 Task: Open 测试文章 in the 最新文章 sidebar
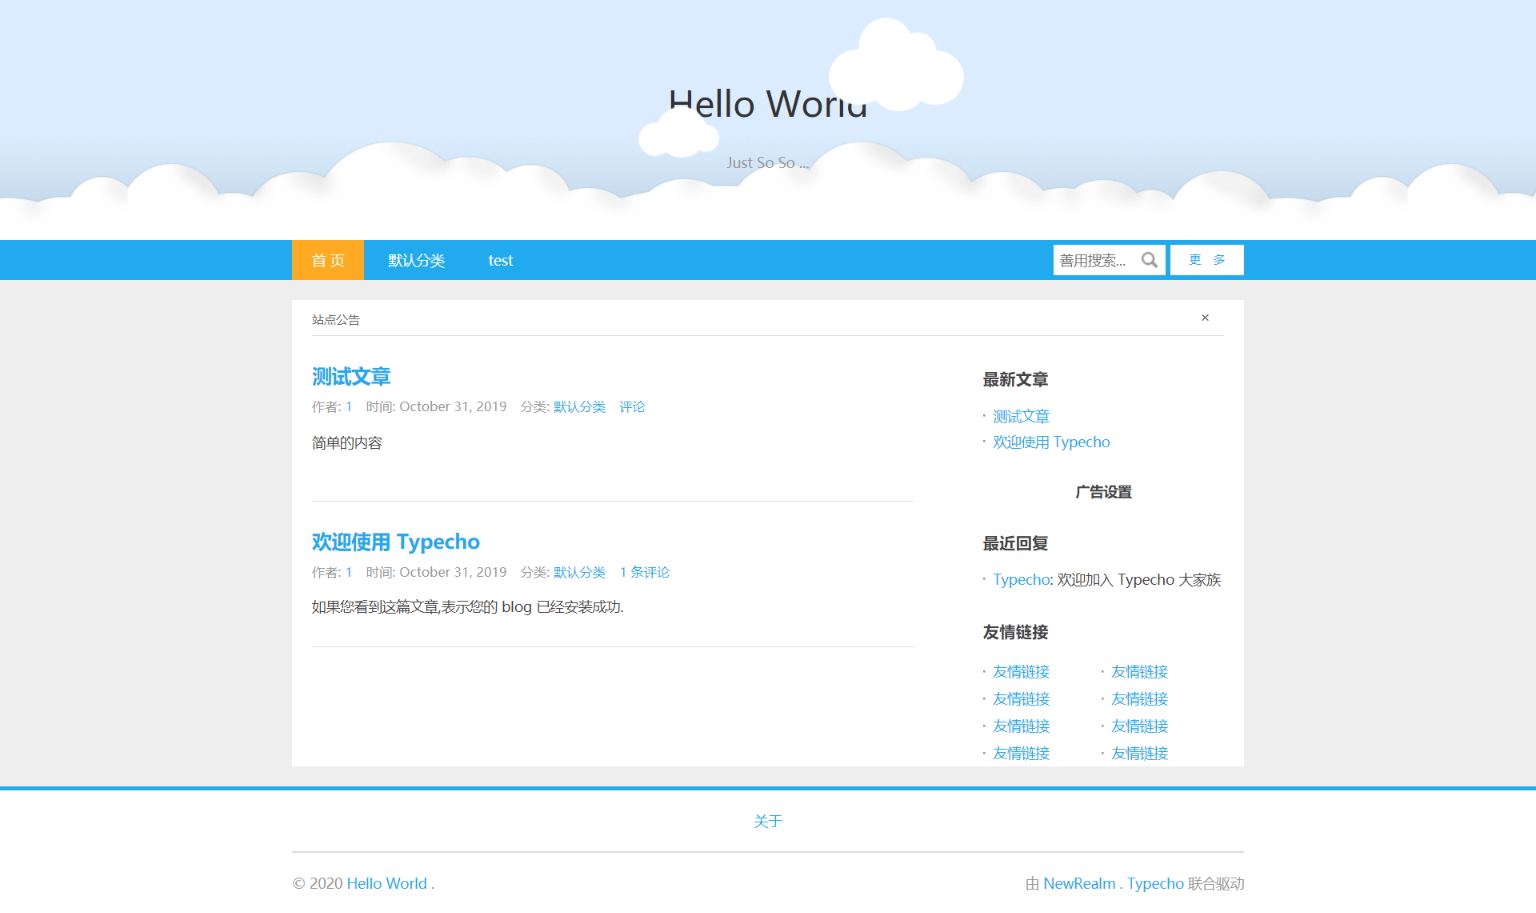click(x=1021, y=416)
